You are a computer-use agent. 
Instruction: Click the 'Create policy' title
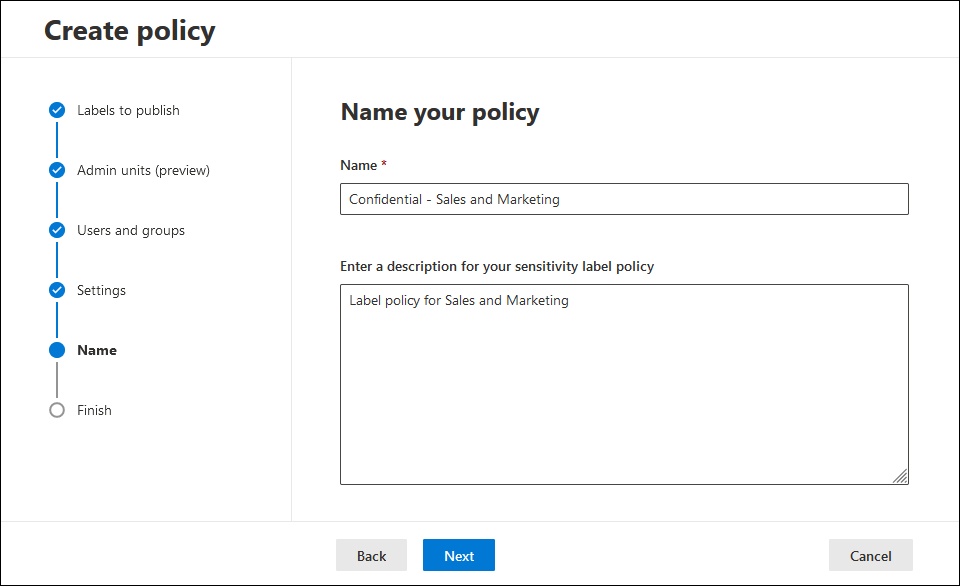(130, 31)
